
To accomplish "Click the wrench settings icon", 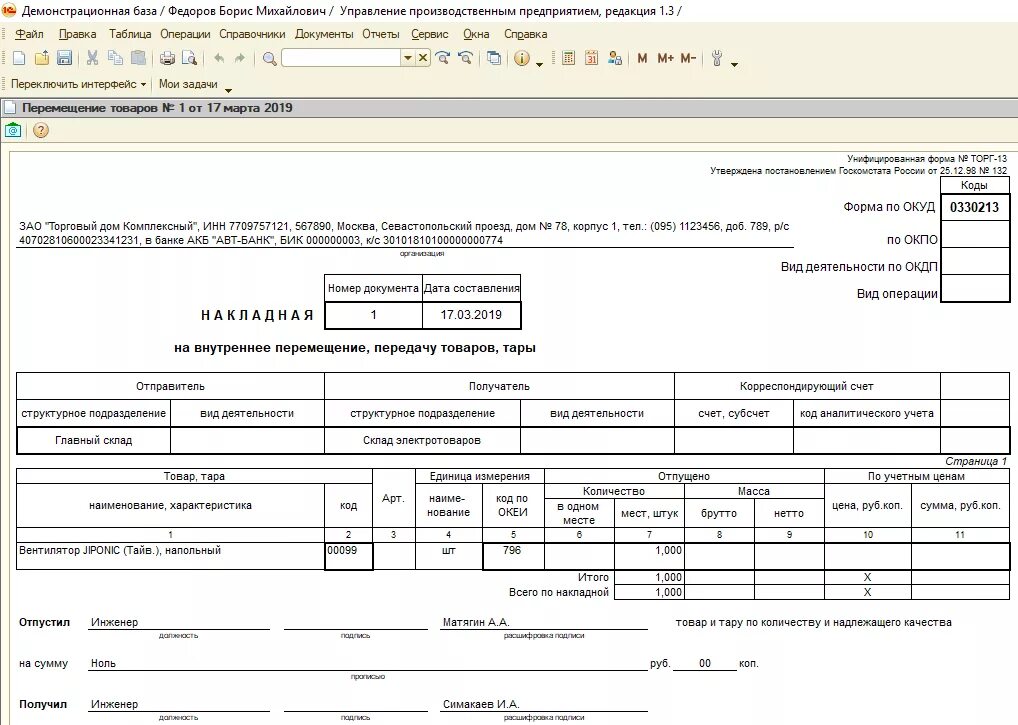I will (717, 58).
